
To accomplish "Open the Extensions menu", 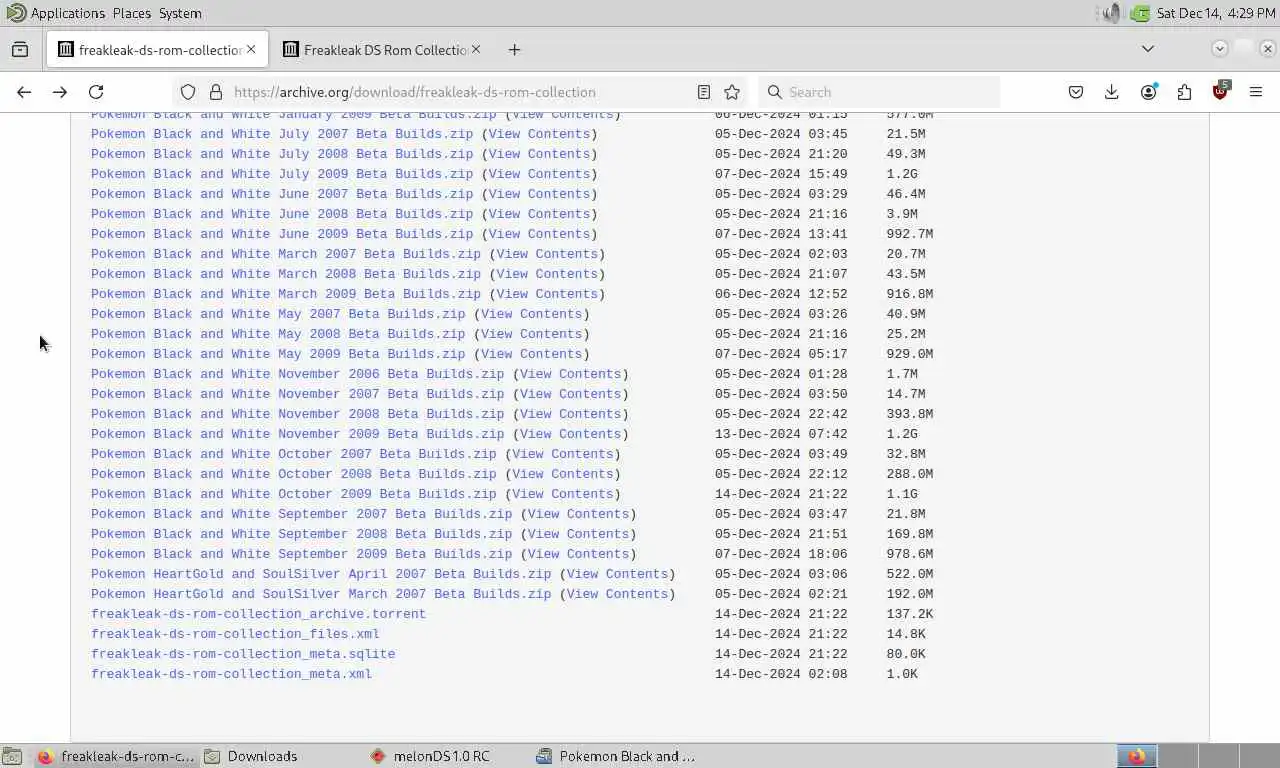I will [1184, 92].
